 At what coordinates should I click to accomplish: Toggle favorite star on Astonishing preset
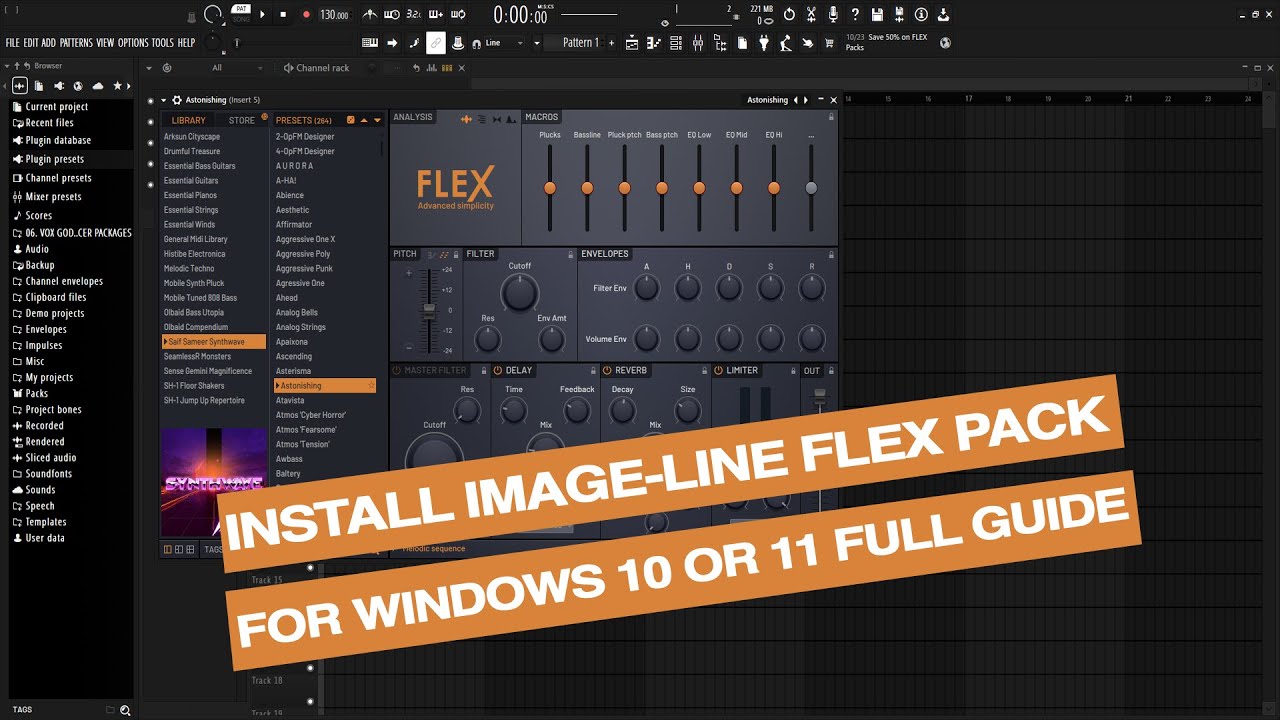pyautogui.click(x=371, y=386)
